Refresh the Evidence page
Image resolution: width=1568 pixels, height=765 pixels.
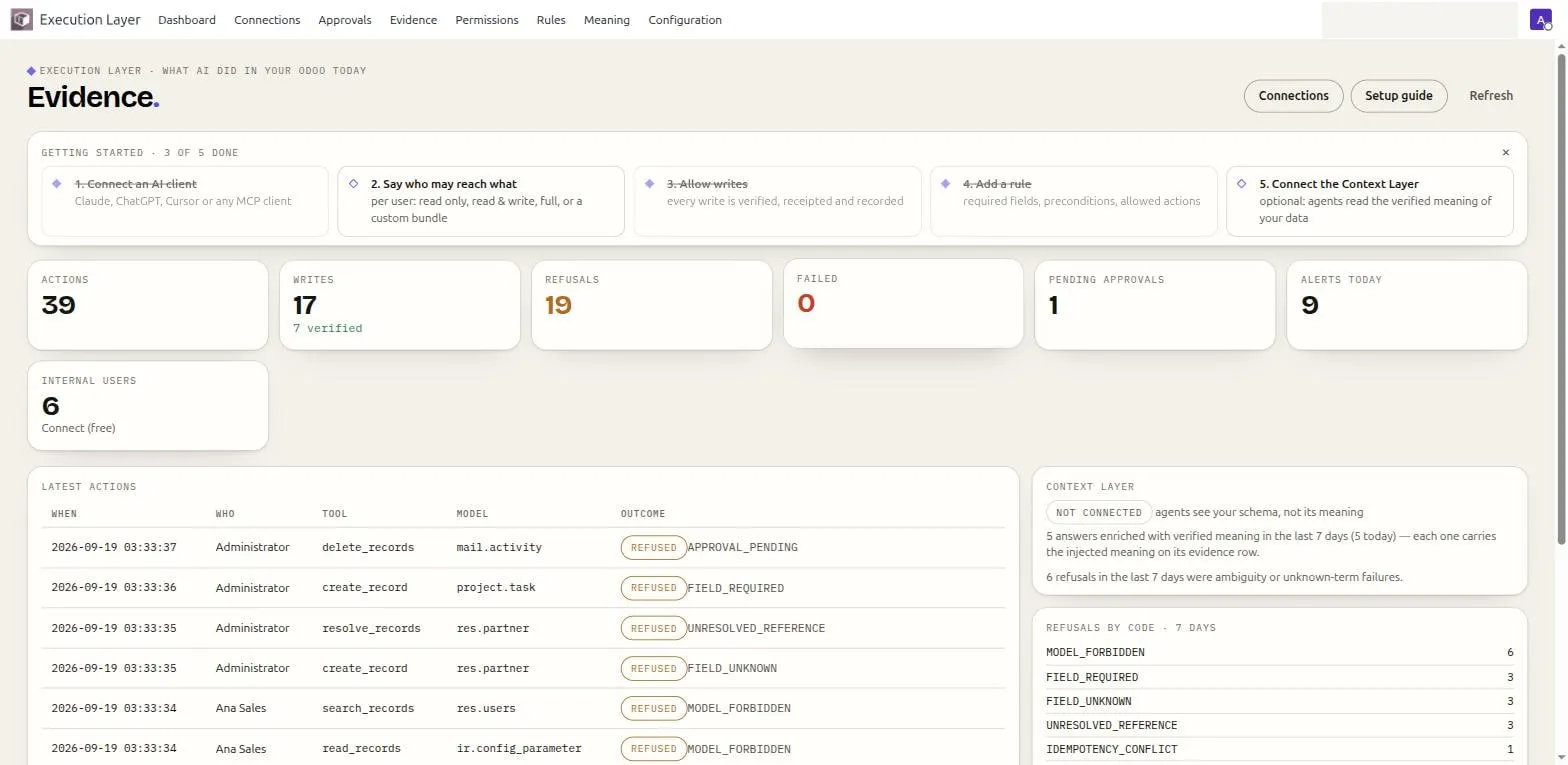1491,96
